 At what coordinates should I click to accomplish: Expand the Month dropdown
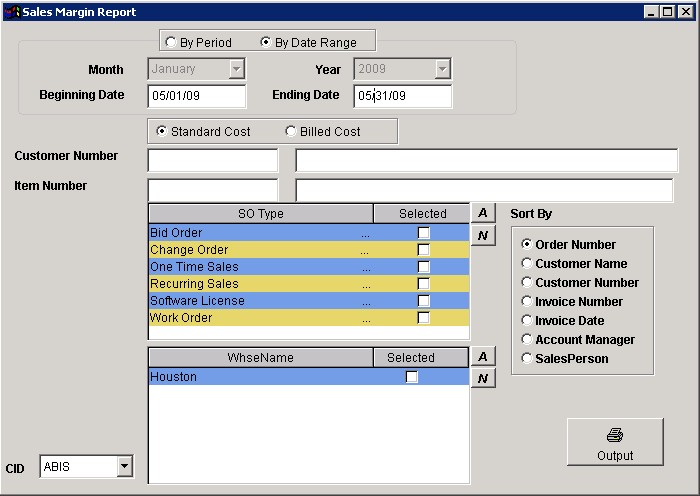236,70
